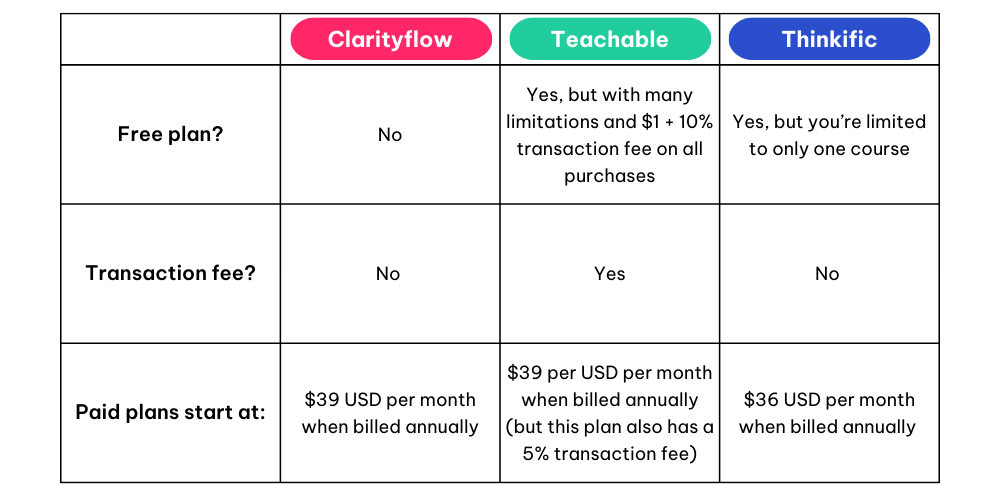
Task: Click the pink Clarityflow header pill
Action: pos(390,39)
